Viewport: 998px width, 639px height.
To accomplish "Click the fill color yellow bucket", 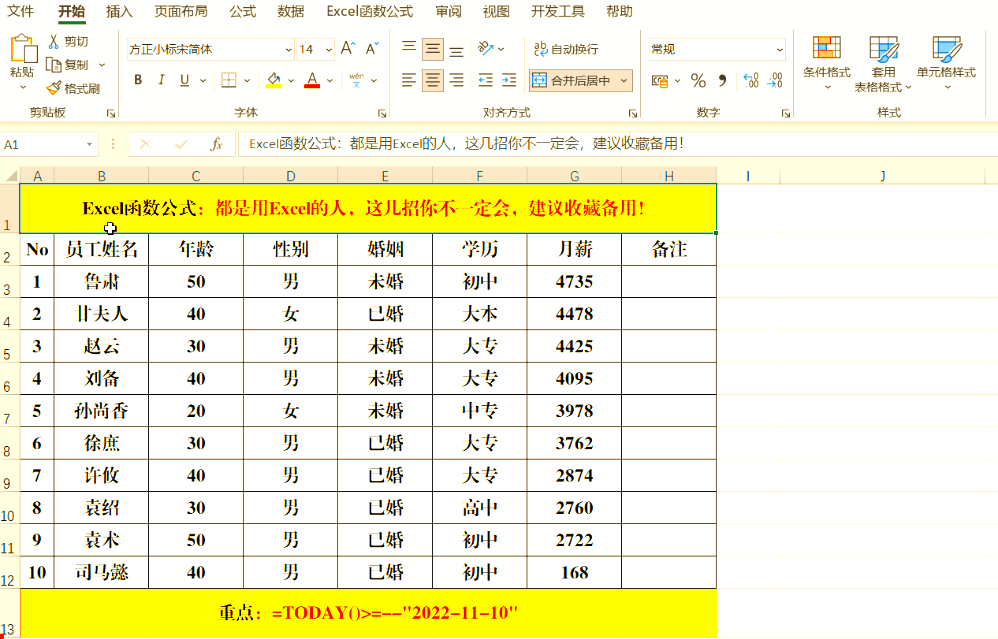I will 274,80.
